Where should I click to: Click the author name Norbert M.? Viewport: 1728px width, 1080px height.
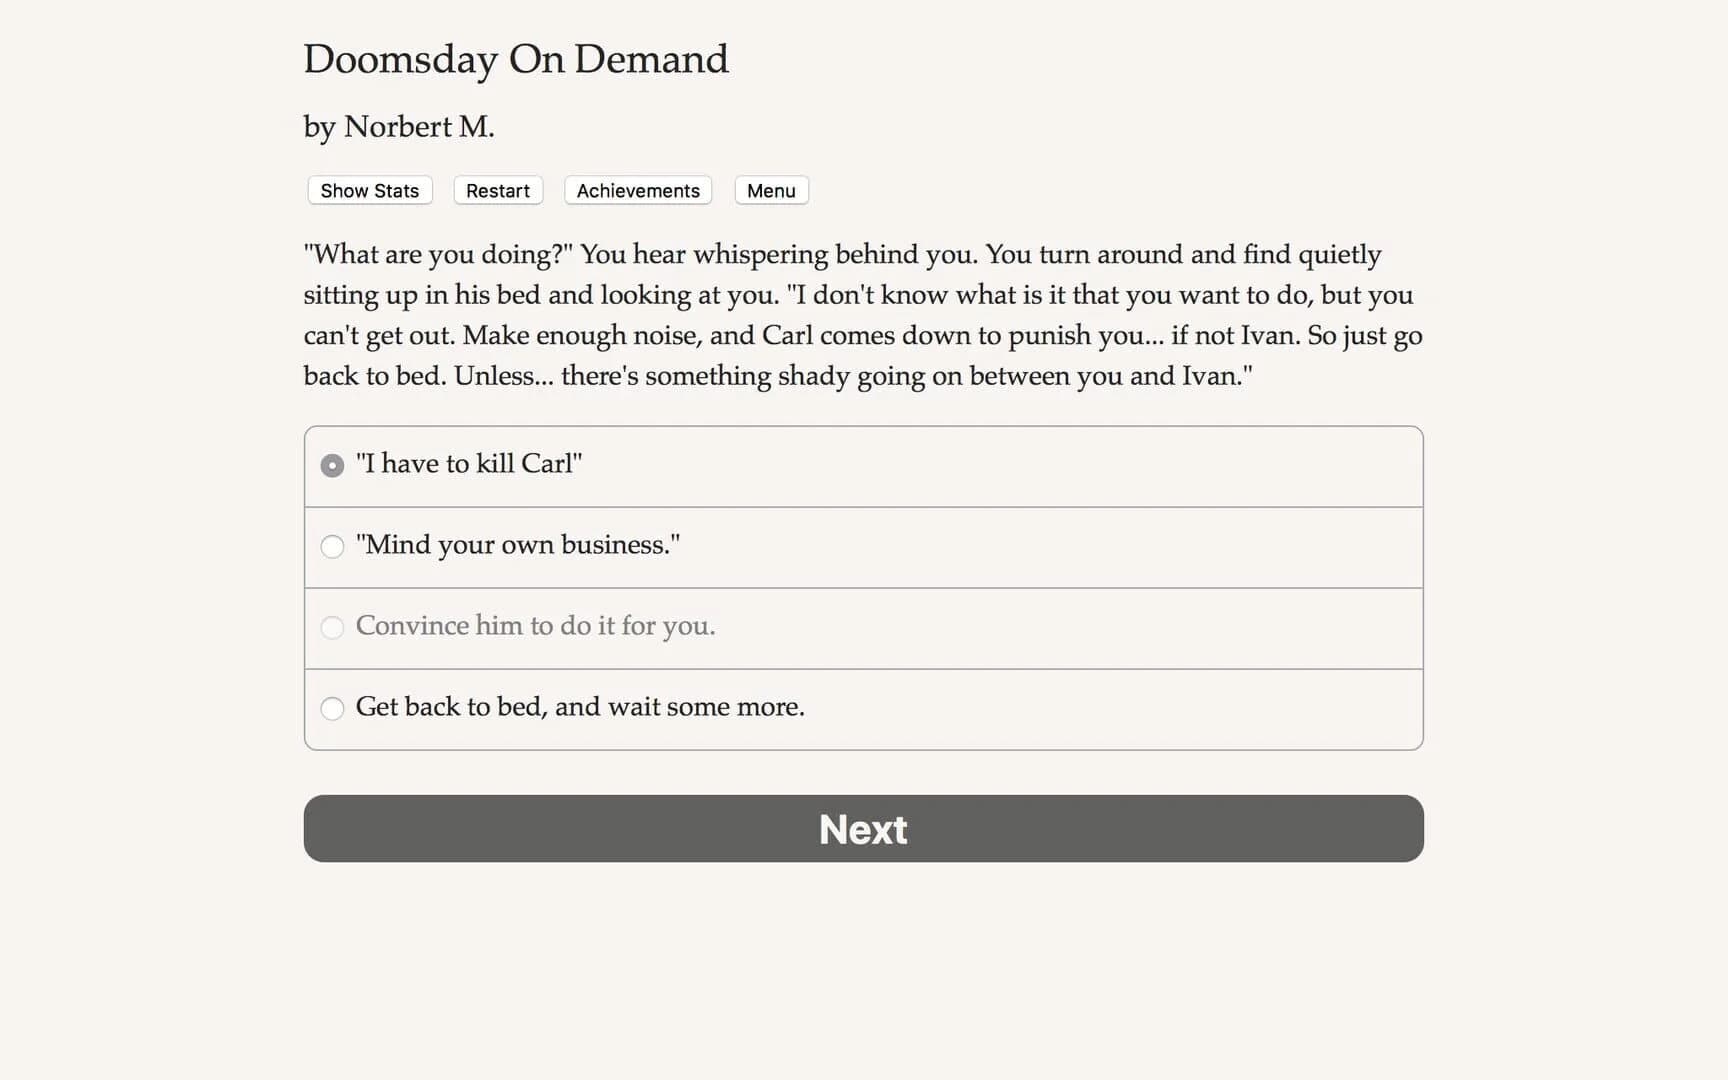pos(398,126)
